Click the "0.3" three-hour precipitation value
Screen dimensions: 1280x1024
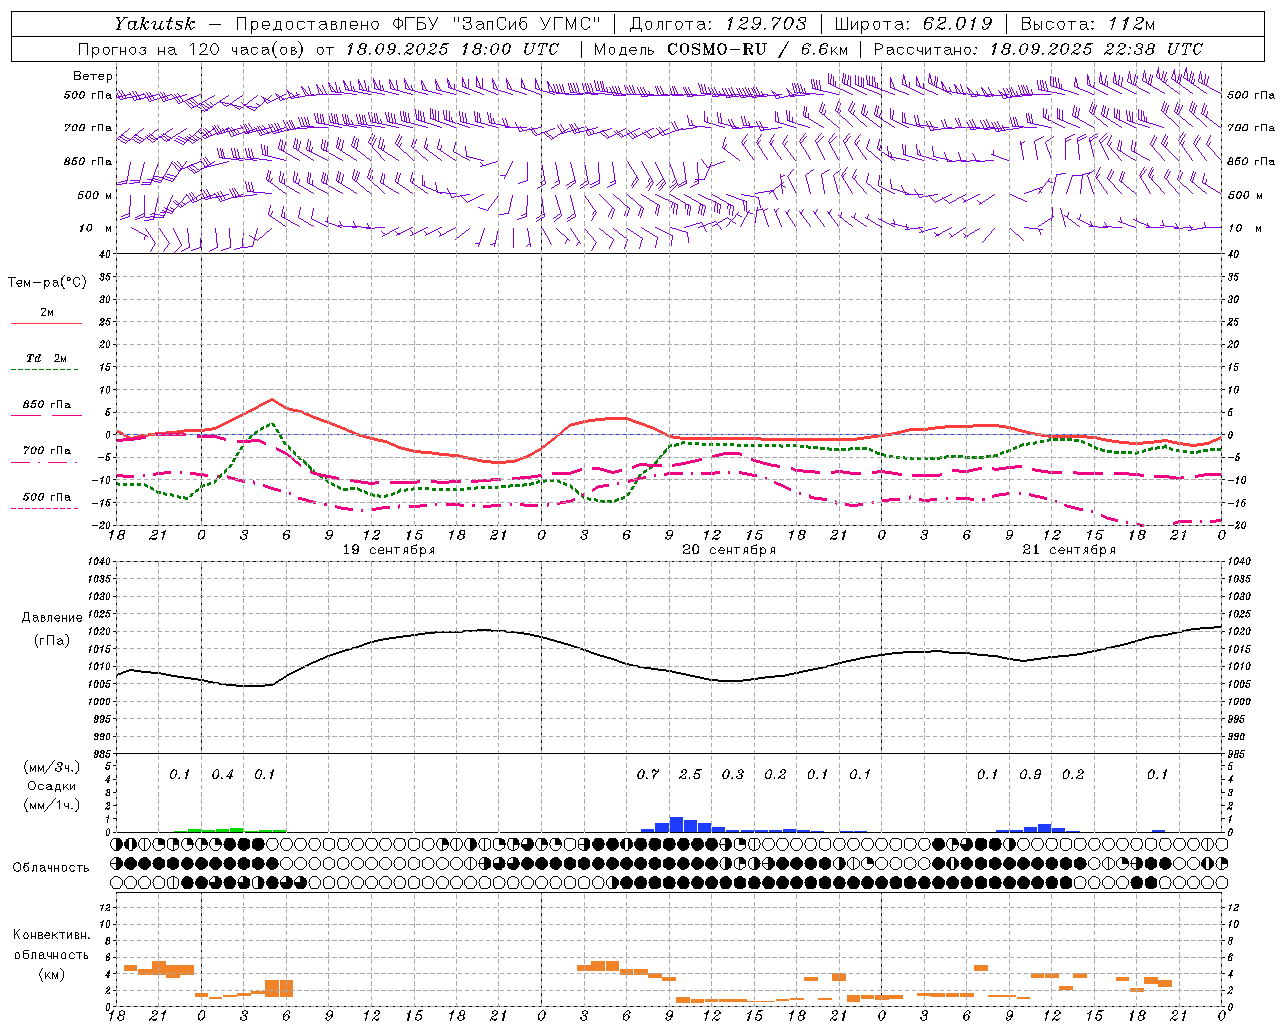coord(733,774)
